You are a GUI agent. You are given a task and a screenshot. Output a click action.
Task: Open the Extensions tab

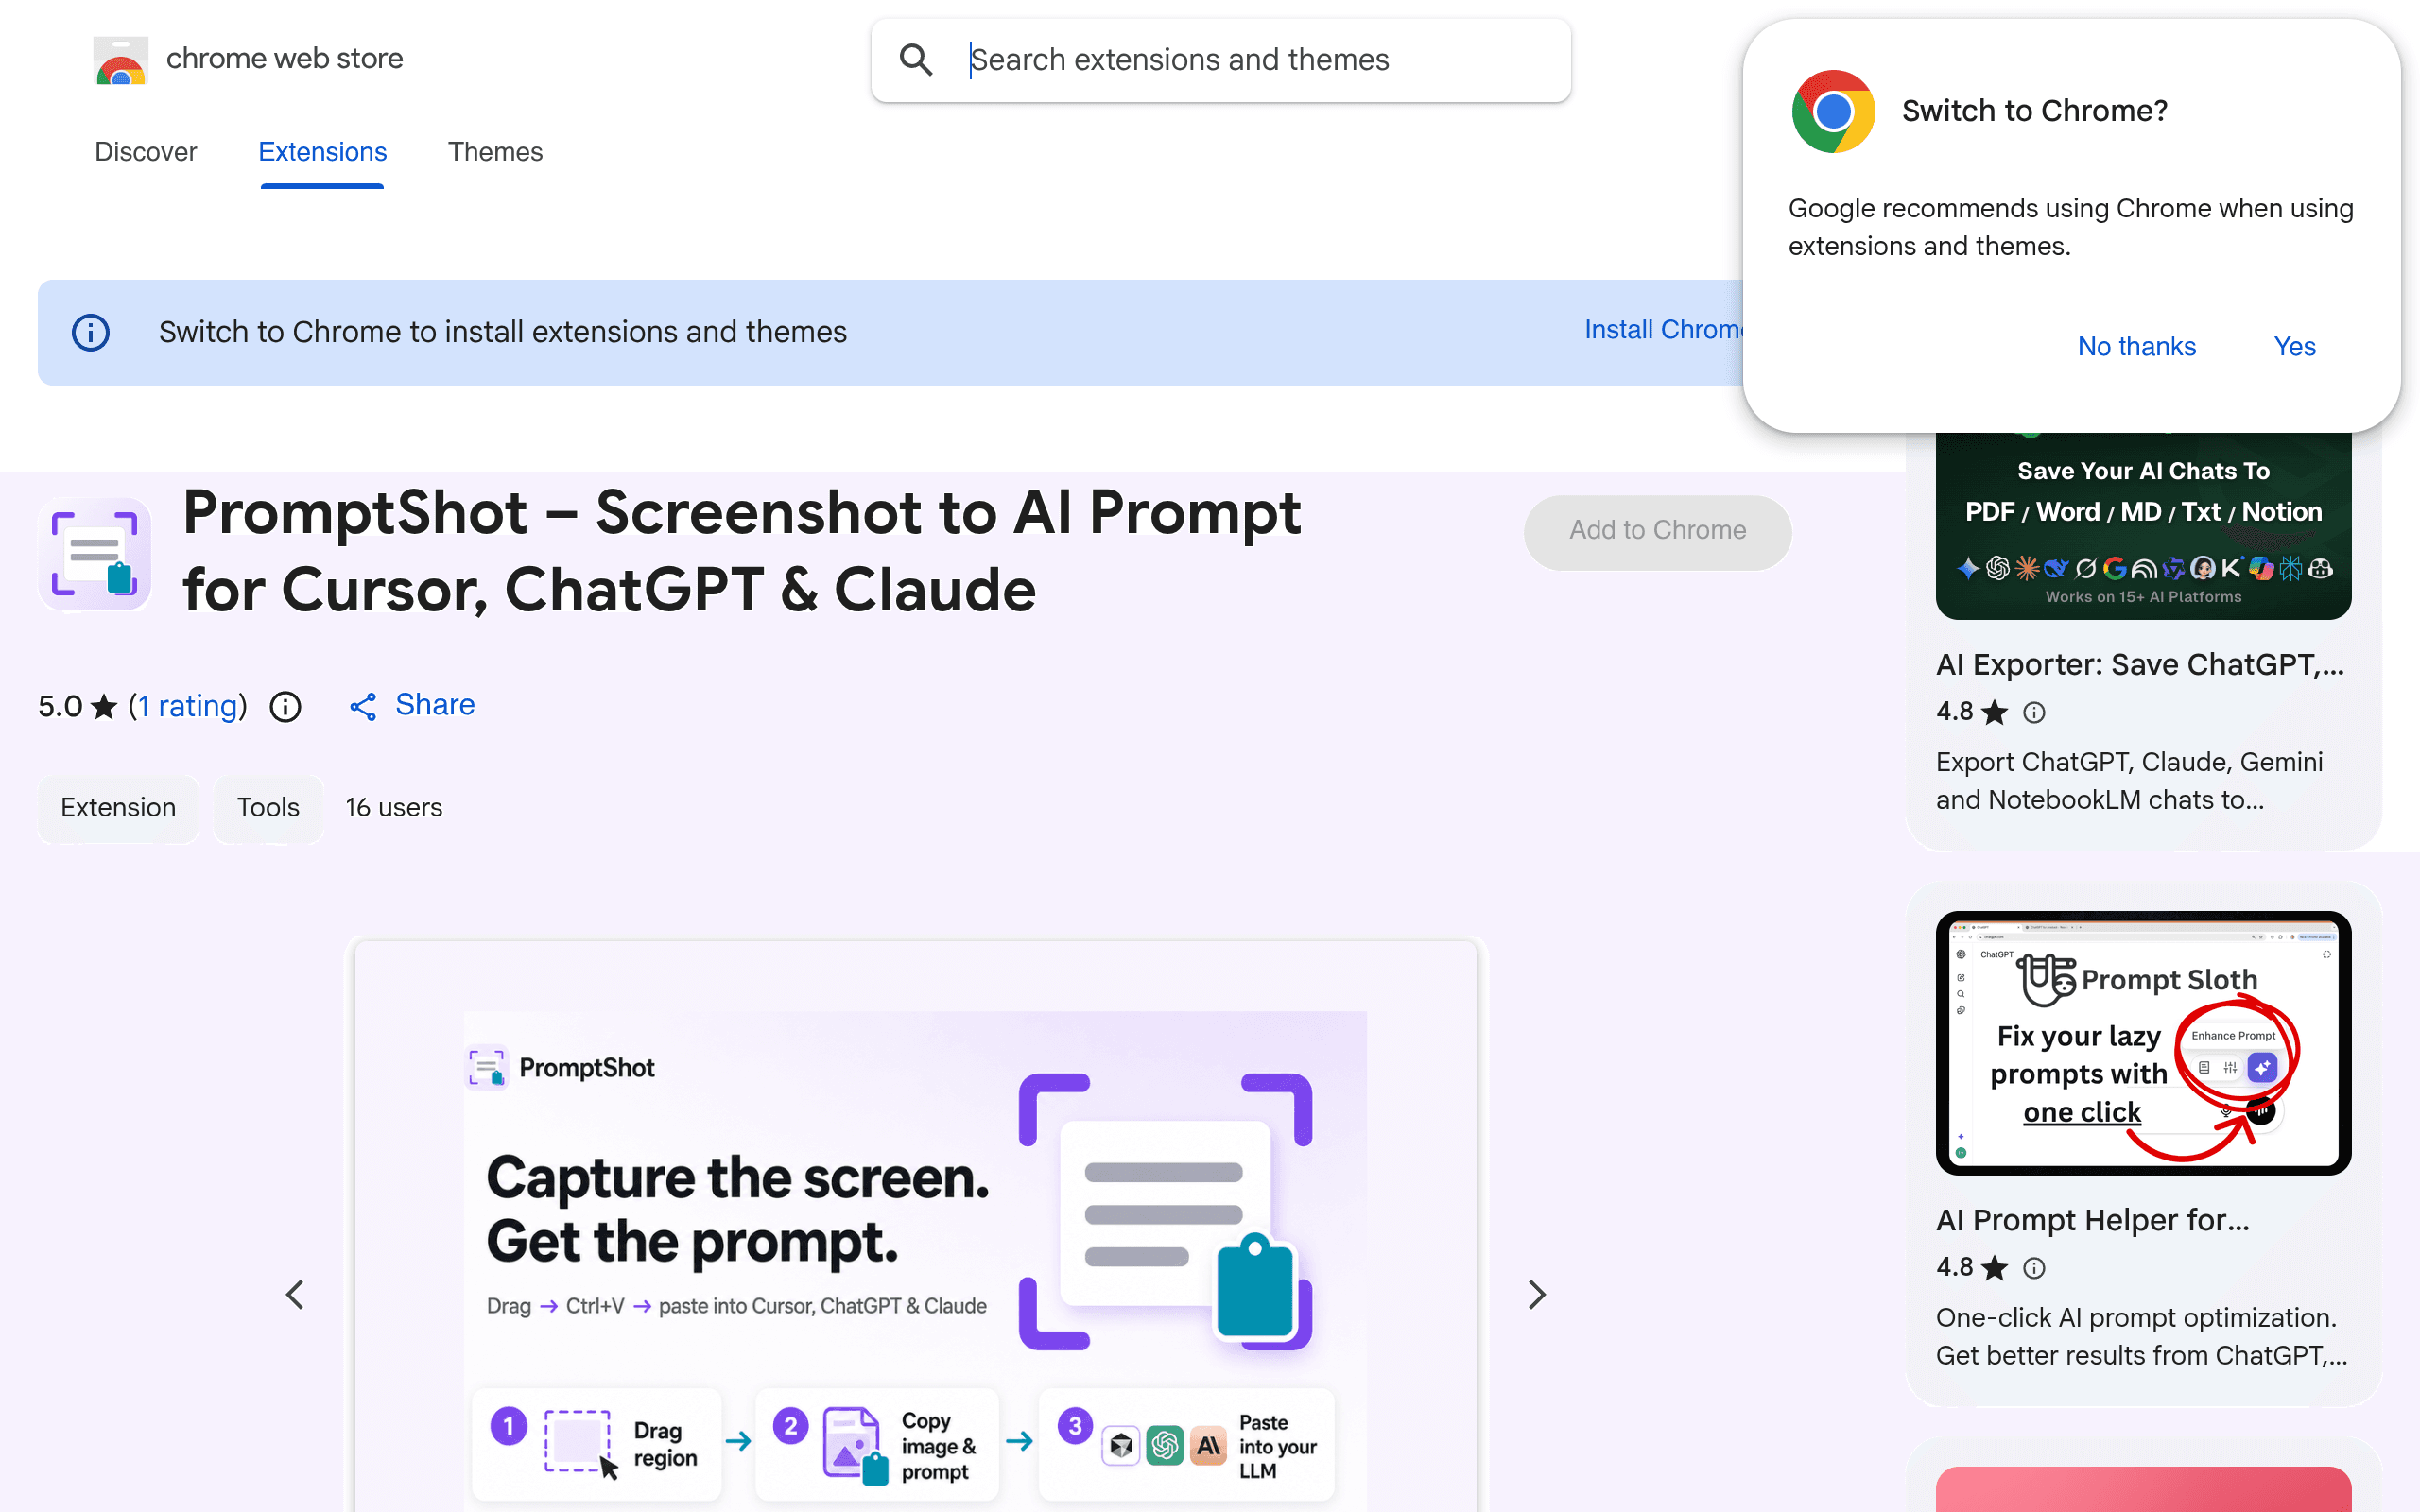click(x=322, y=152)
